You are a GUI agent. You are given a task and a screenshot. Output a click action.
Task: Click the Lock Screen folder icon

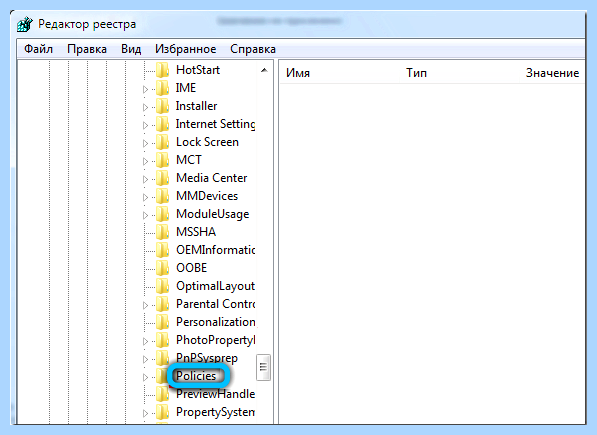163,142
